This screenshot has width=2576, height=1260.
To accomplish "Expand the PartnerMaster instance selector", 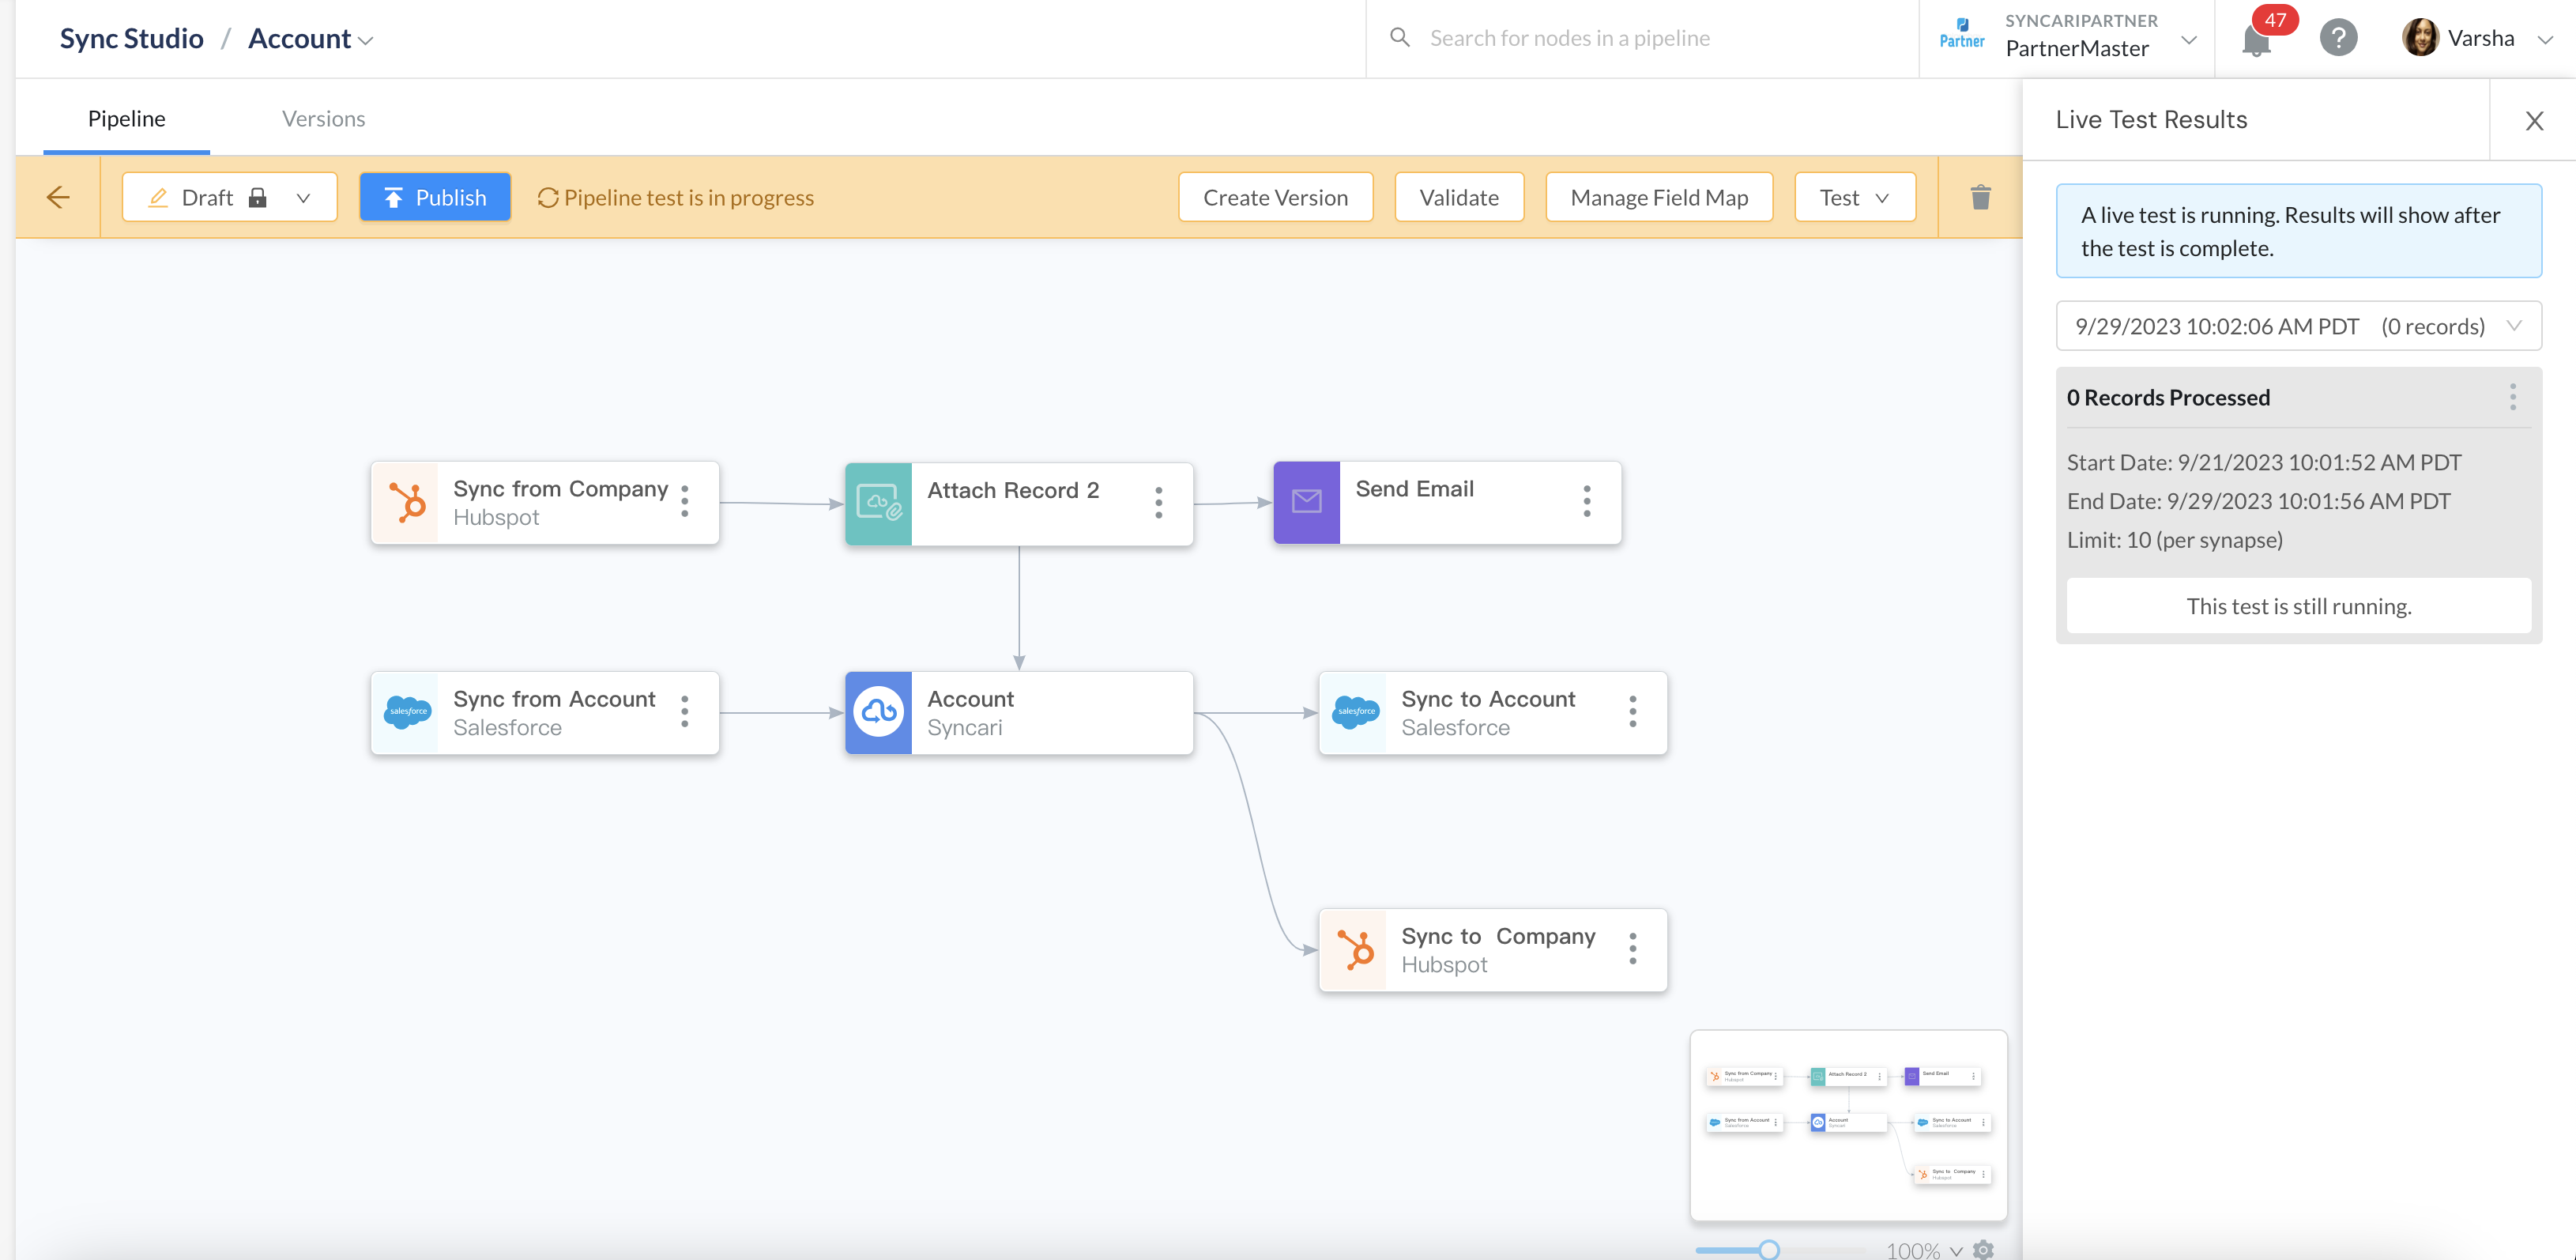I will [x=2189, y=40].
